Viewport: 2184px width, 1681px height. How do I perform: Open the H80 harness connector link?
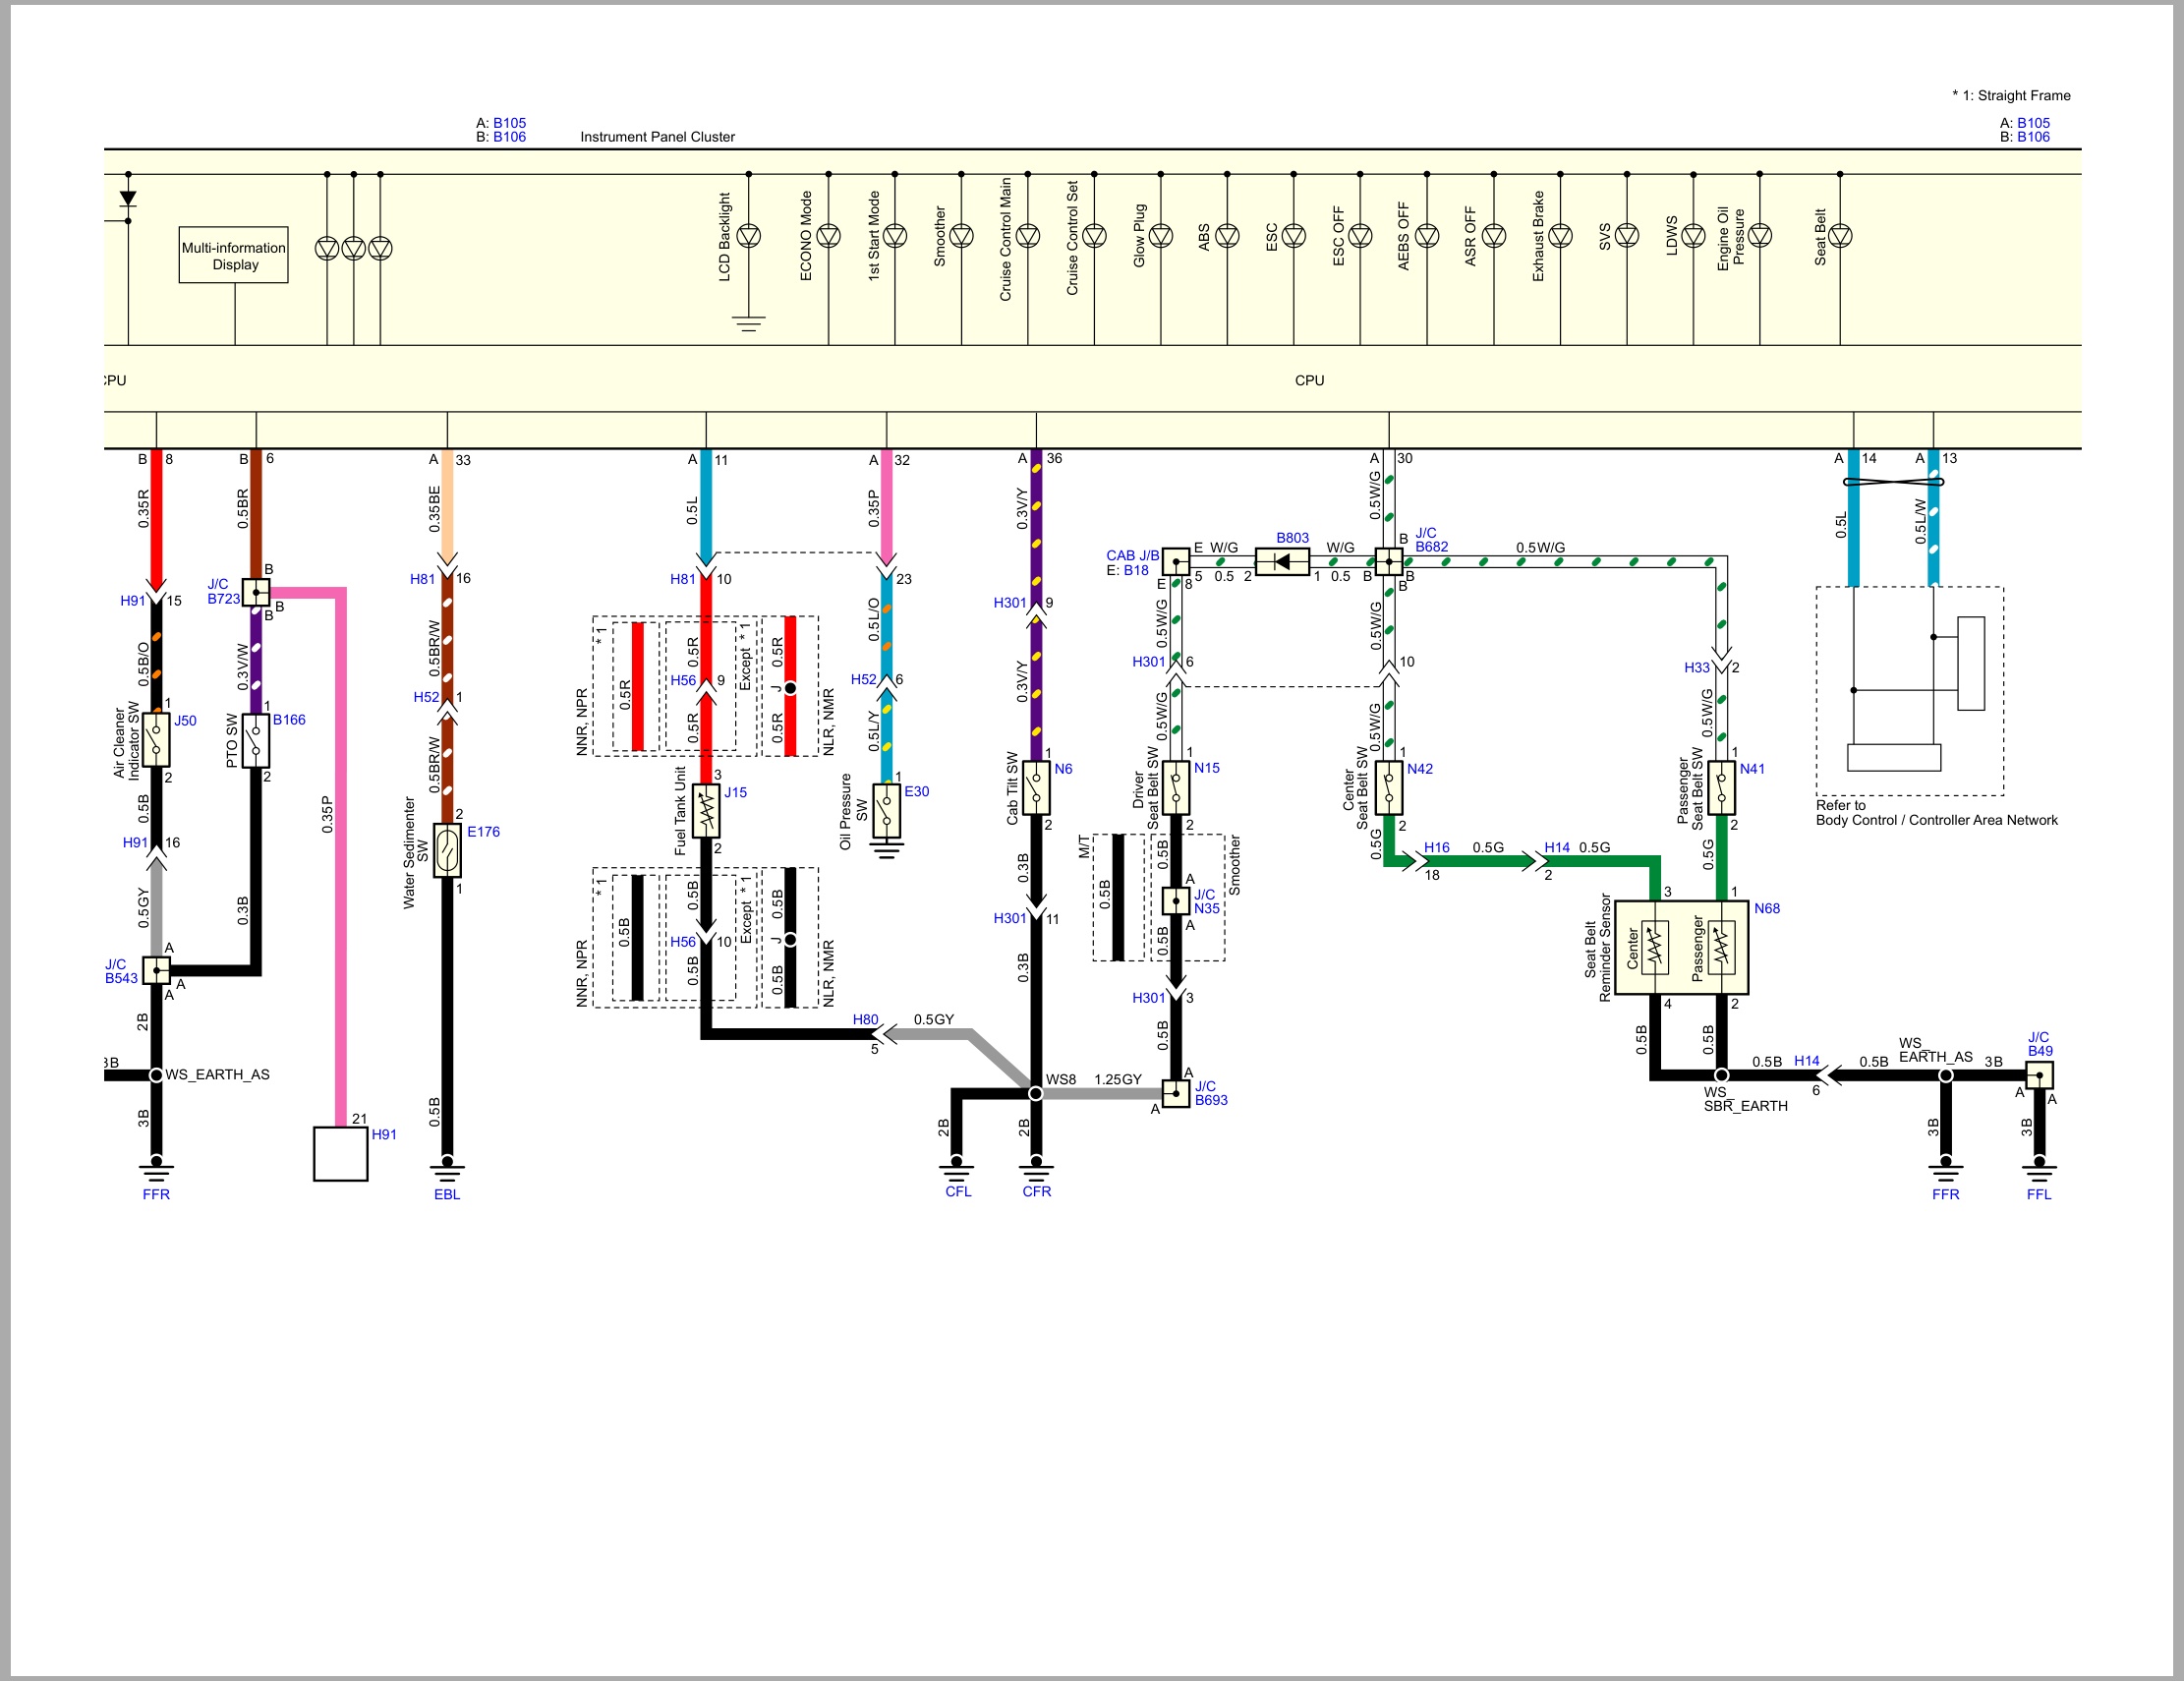click(x=865, y=1020)
